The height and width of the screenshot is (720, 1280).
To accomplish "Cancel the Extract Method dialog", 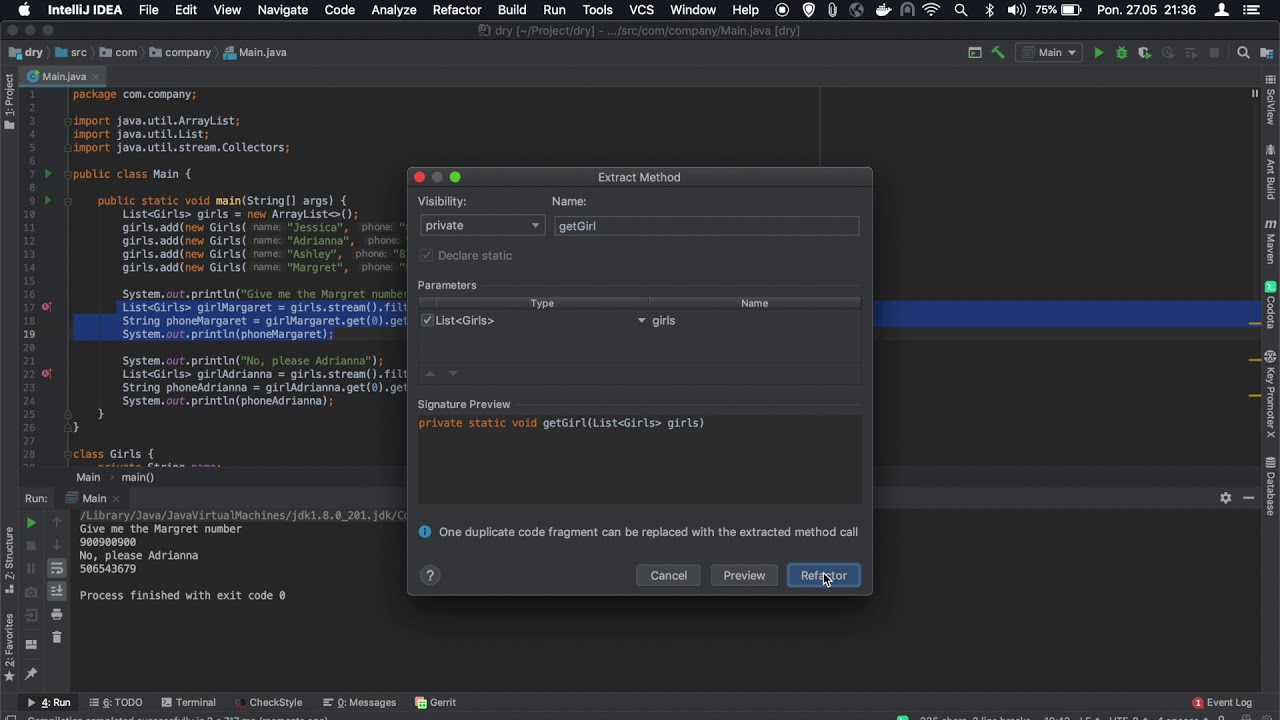I will click(x=669, y=575).
